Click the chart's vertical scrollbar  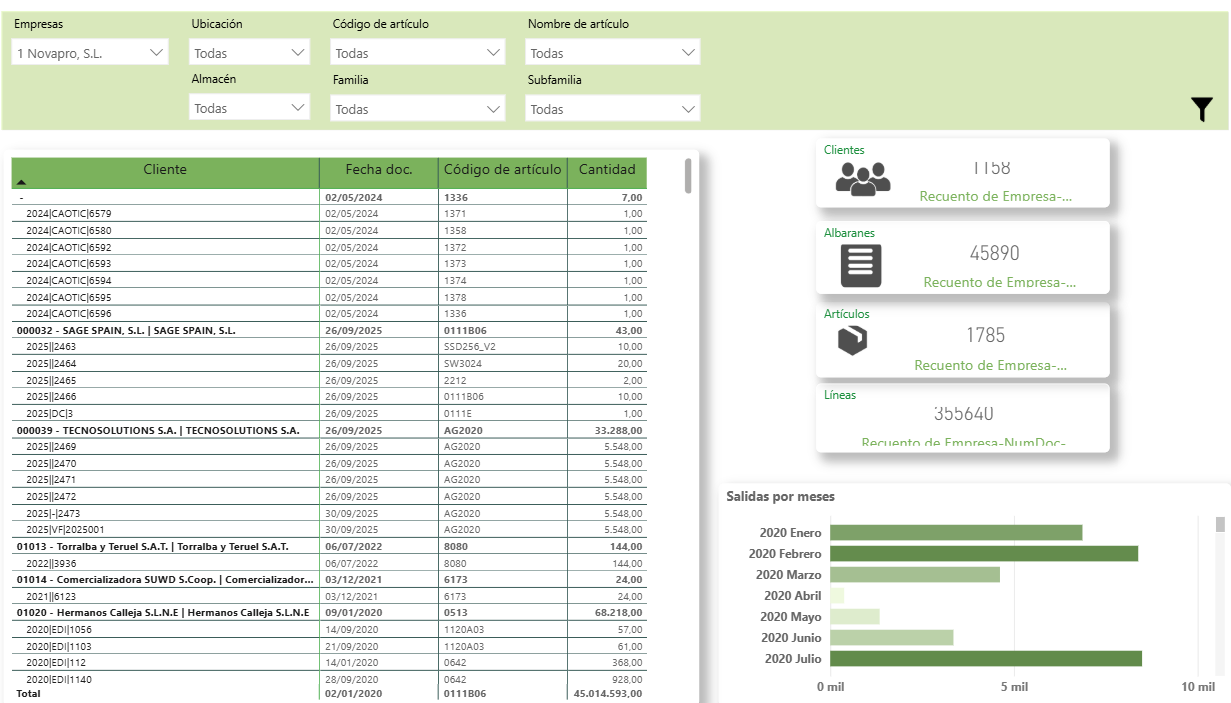coord(1220,525)
